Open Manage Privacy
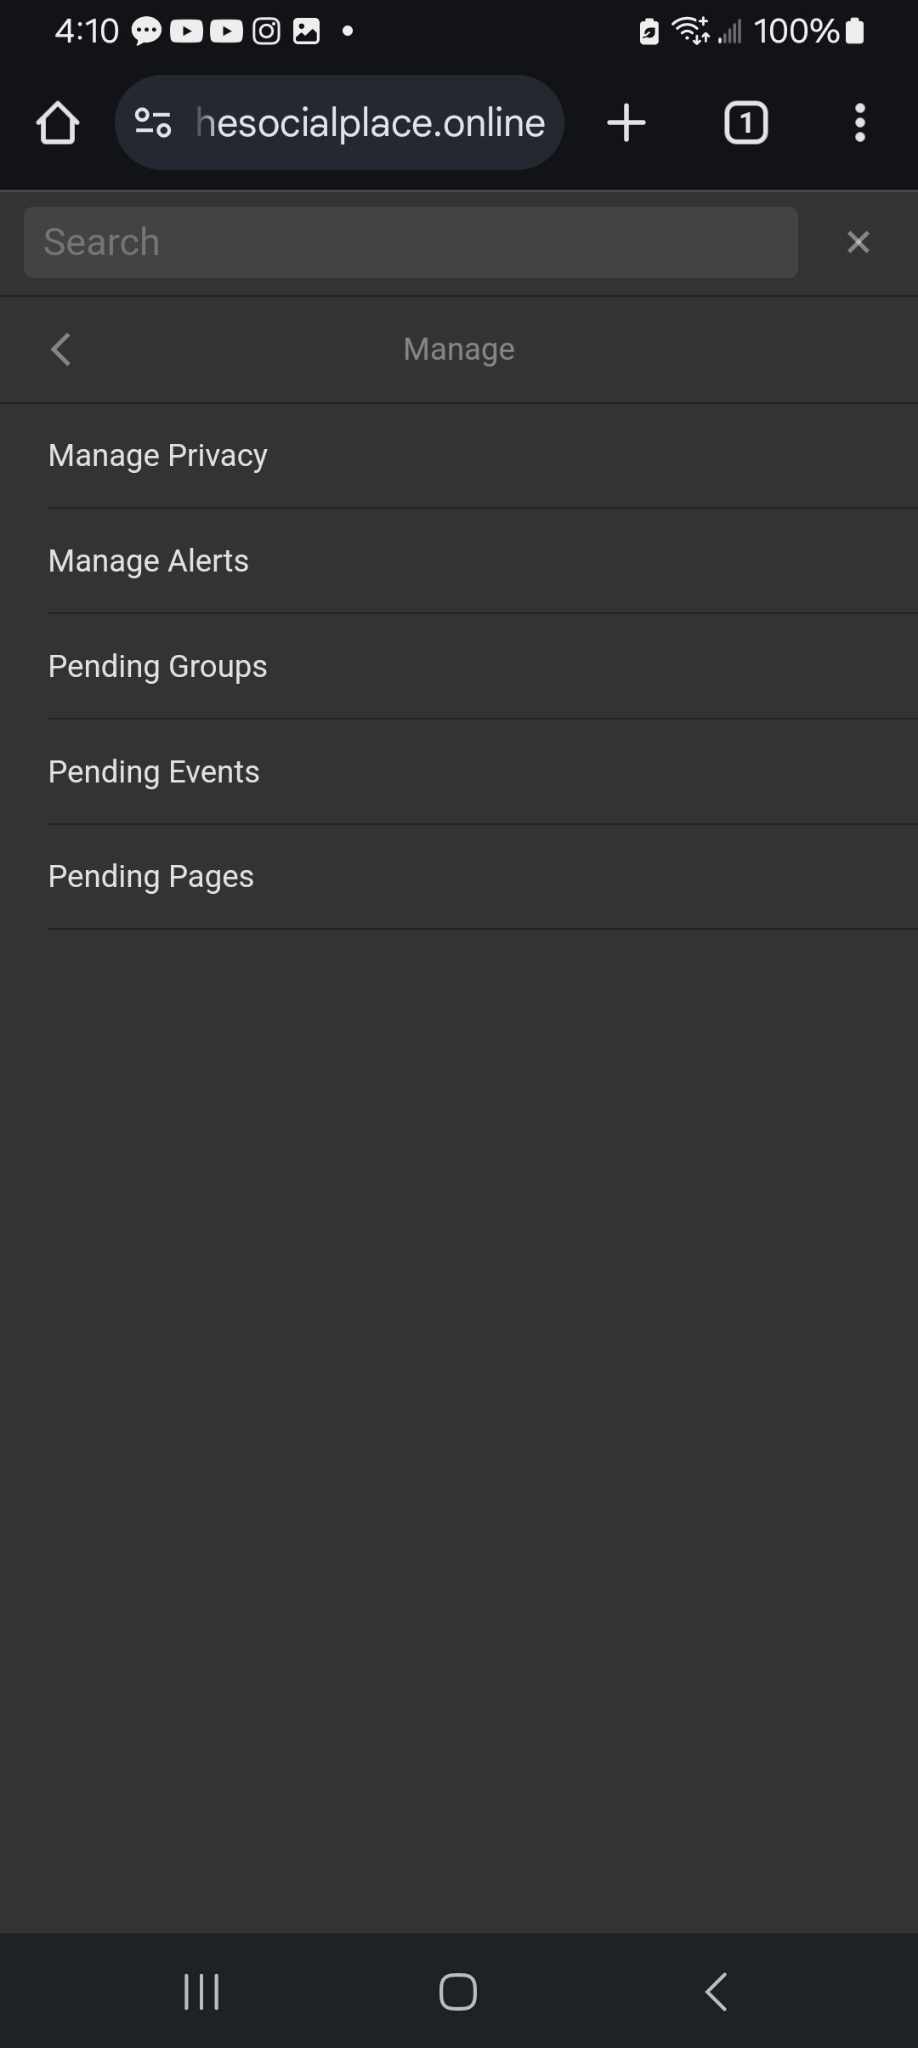This screenshot has height=2048, width=918. [158, 456]
